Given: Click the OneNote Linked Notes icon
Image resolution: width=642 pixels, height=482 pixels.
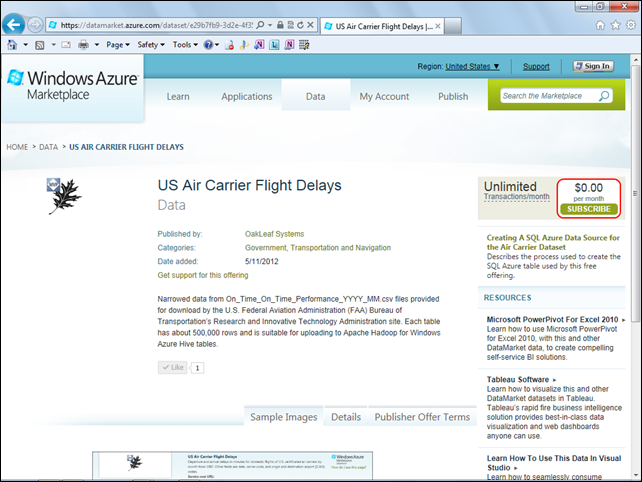Looking at the screenshot, I should click(289, 45).
